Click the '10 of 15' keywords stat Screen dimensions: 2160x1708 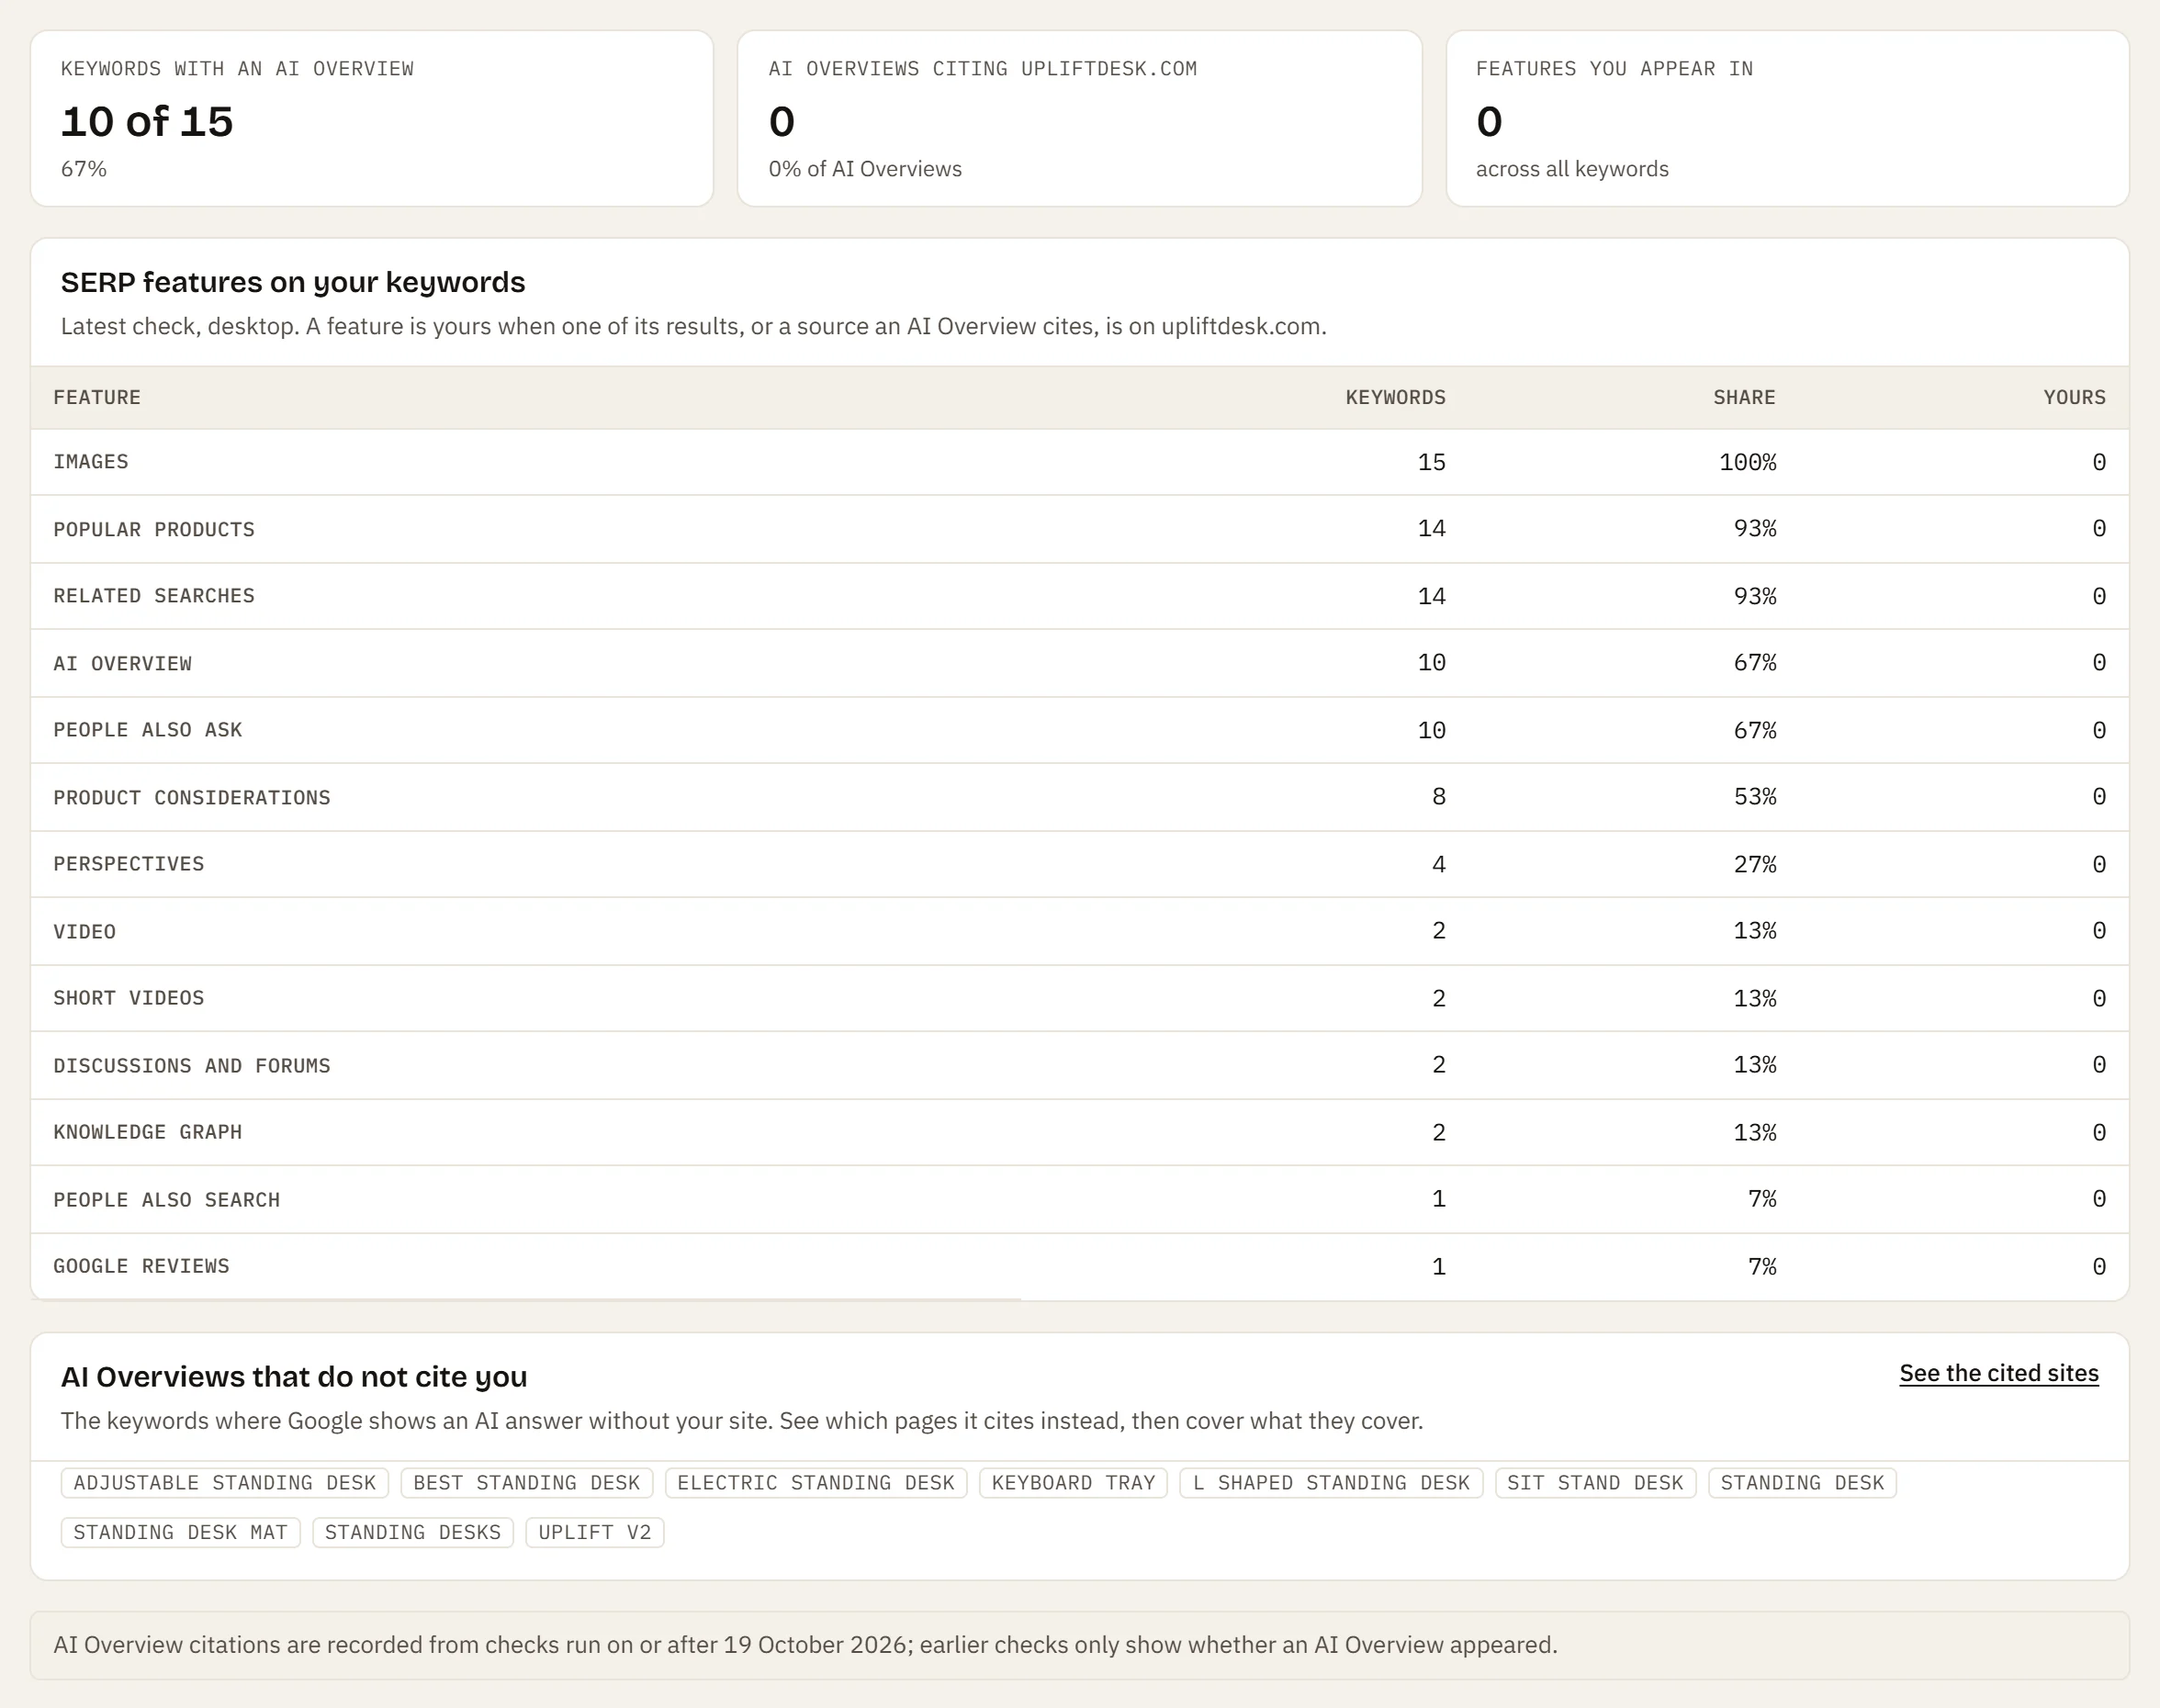pos(147,121)
